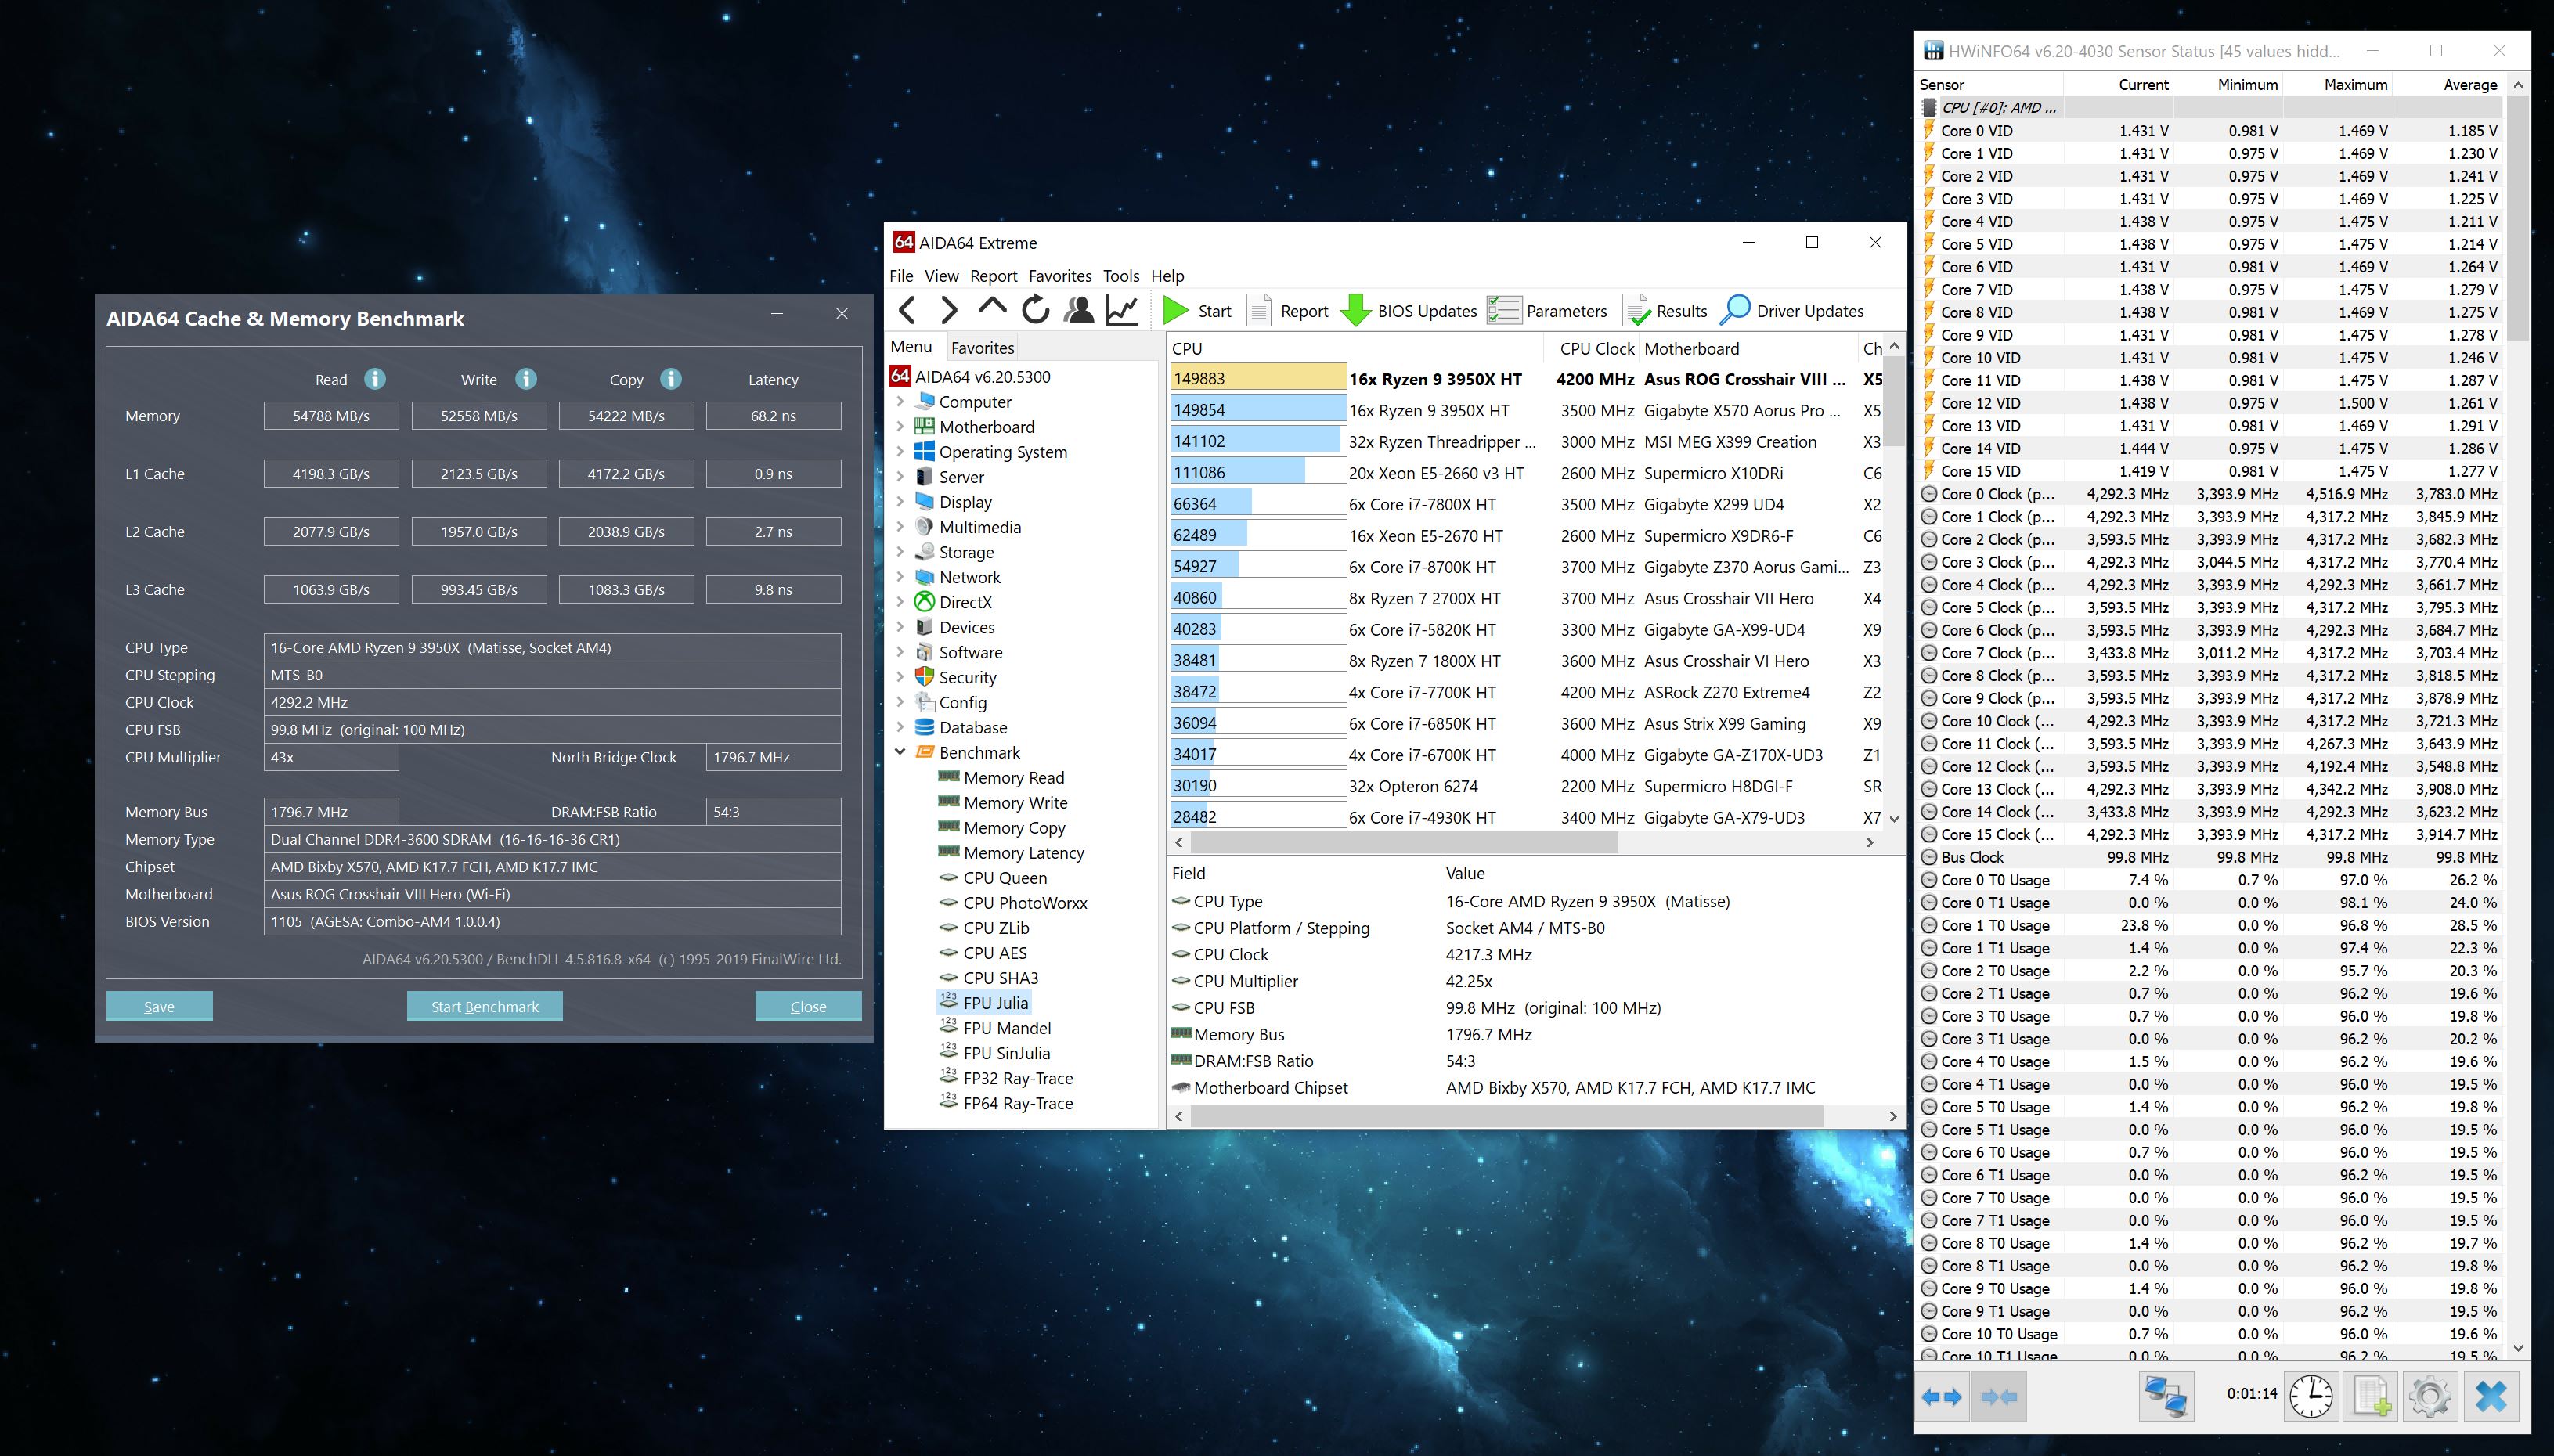Image resolution: width=2554 pixels, height=1456 pixels.
Task: Select the 149883 Ryzen 9 3950X result row
Action: [1527, 379]
